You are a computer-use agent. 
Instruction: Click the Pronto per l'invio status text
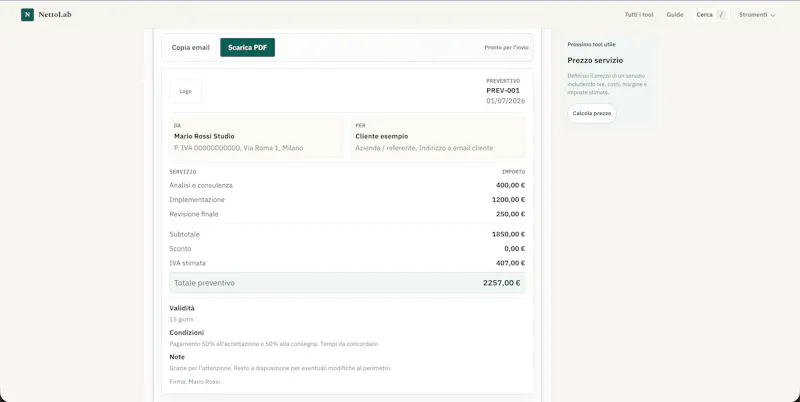tap(506, 47)
